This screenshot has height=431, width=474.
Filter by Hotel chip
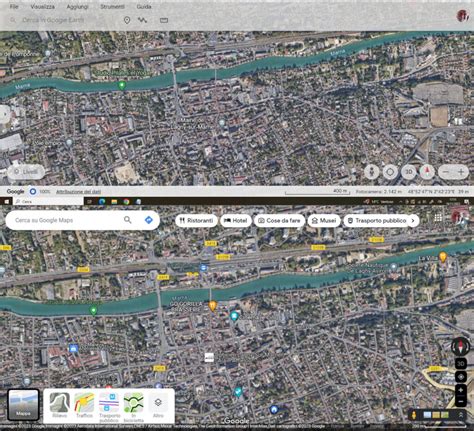click(x=236, y=221)
